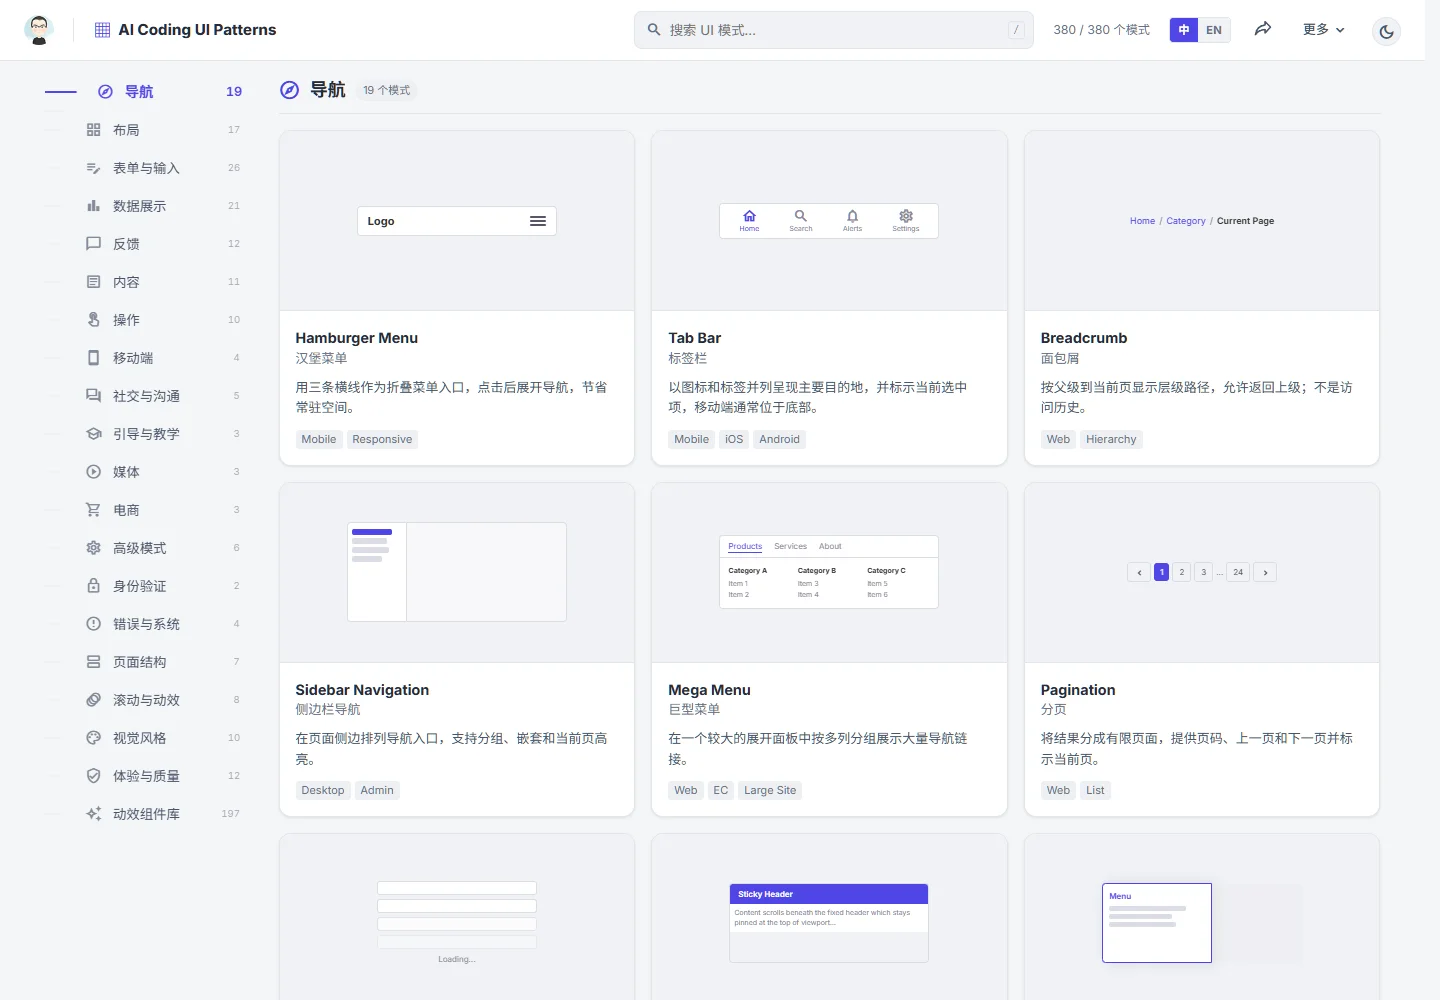Click the 数据展示 bar chart icon
The image size is (1440, 1000).
[x=93, y=206]
